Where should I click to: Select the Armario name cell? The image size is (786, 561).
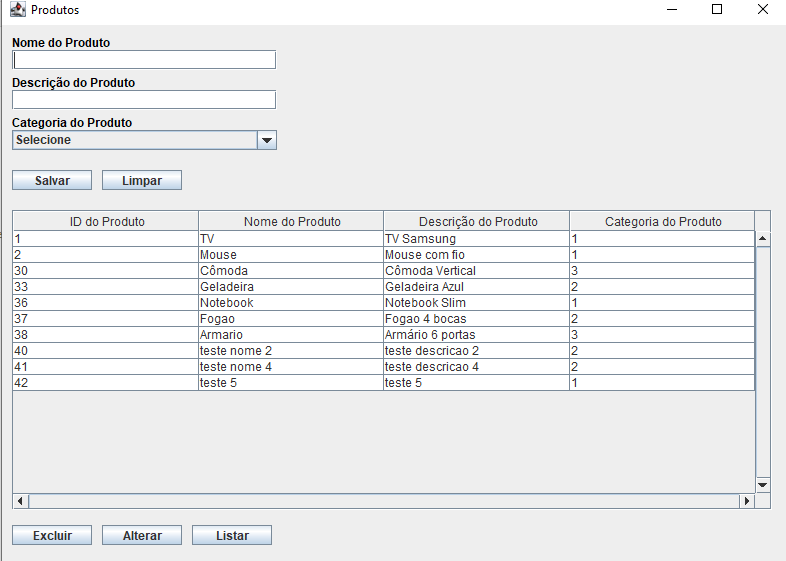click(x=291, y=335)
